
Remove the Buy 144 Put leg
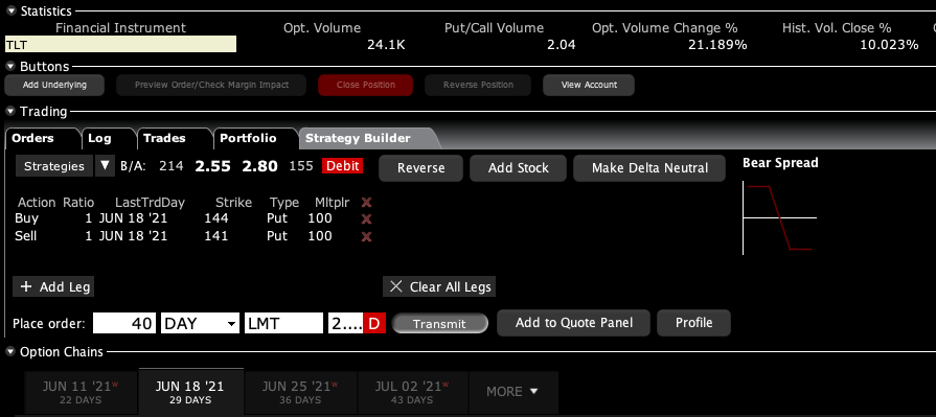(366, 219)
